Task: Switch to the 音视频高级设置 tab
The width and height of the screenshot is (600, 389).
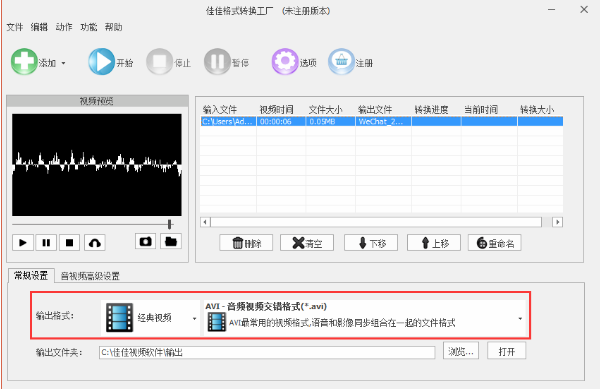Action: (90, 276)
